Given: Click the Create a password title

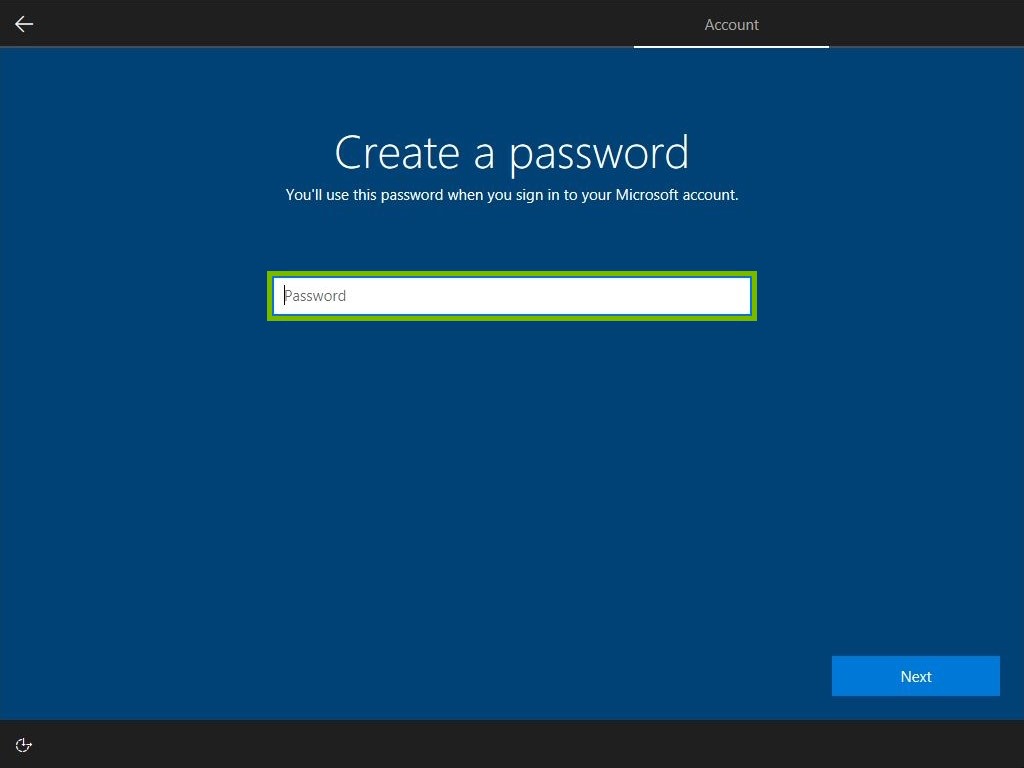Looking at the screenshot, I should pyautogui.click(x=512, y=152).
